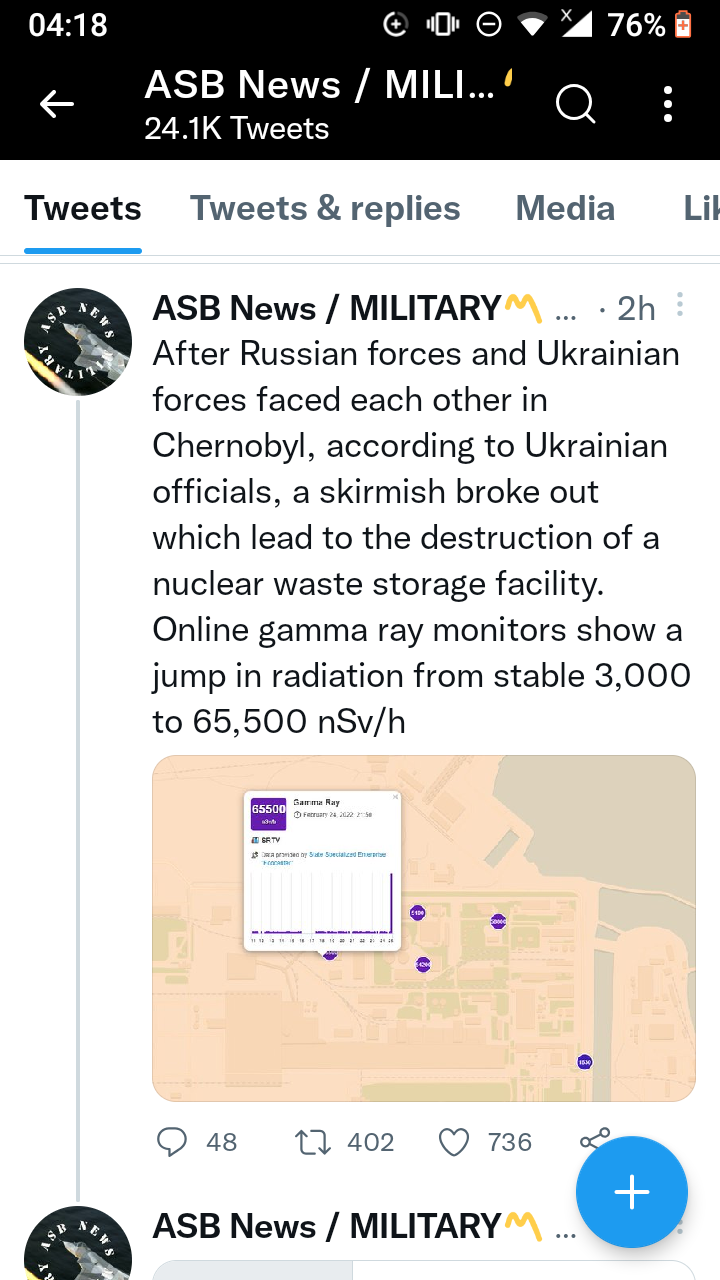Switch to the Tweets & replies tab
This screenshot has width=720, height=1280.
pos(325,208)
